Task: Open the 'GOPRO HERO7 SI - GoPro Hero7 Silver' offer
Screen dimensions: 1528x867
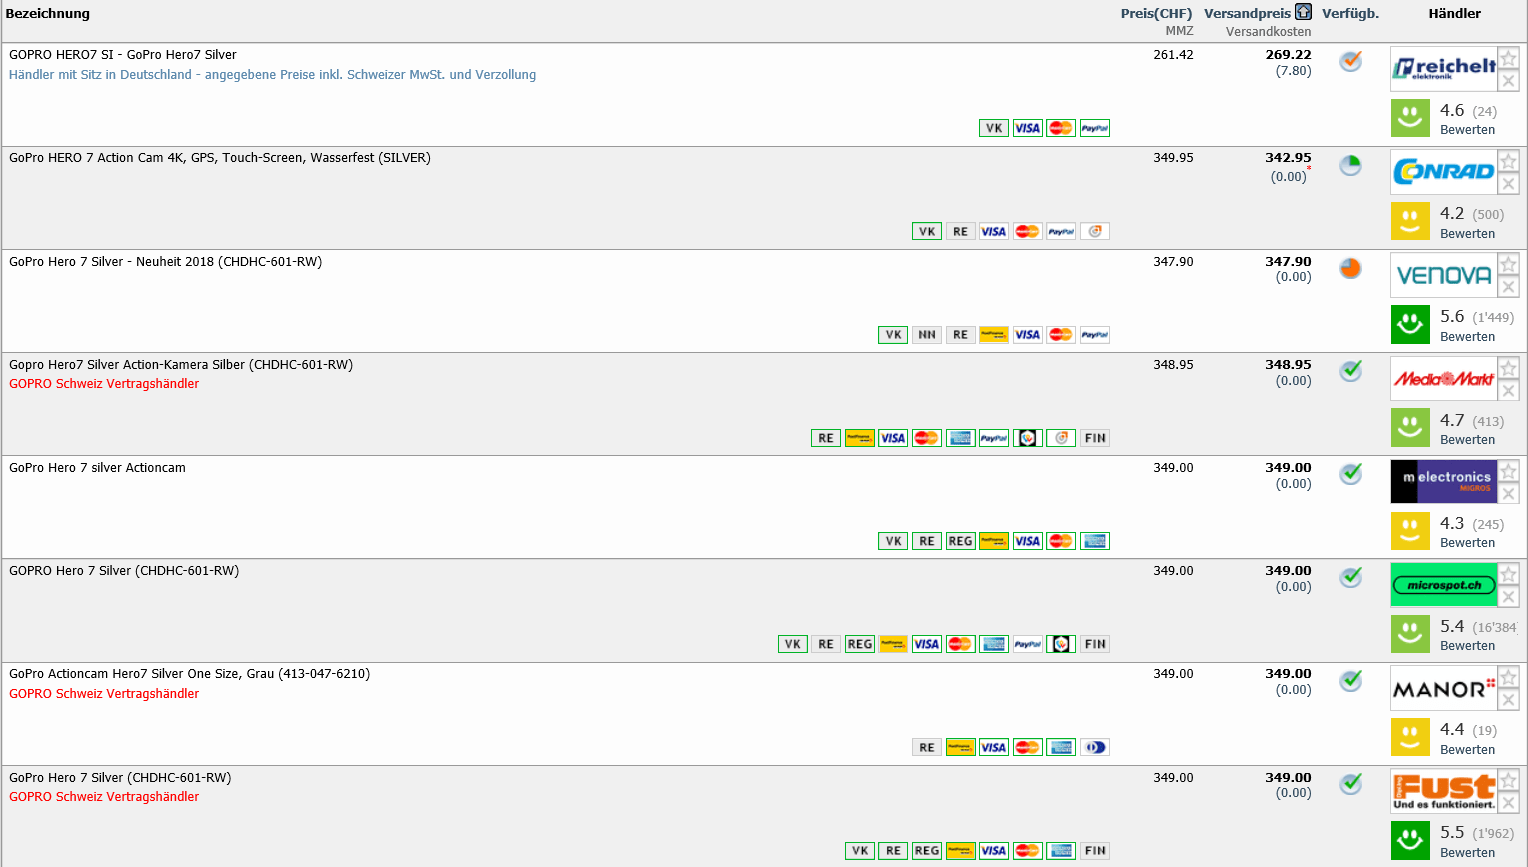Action: click(123, 55)
